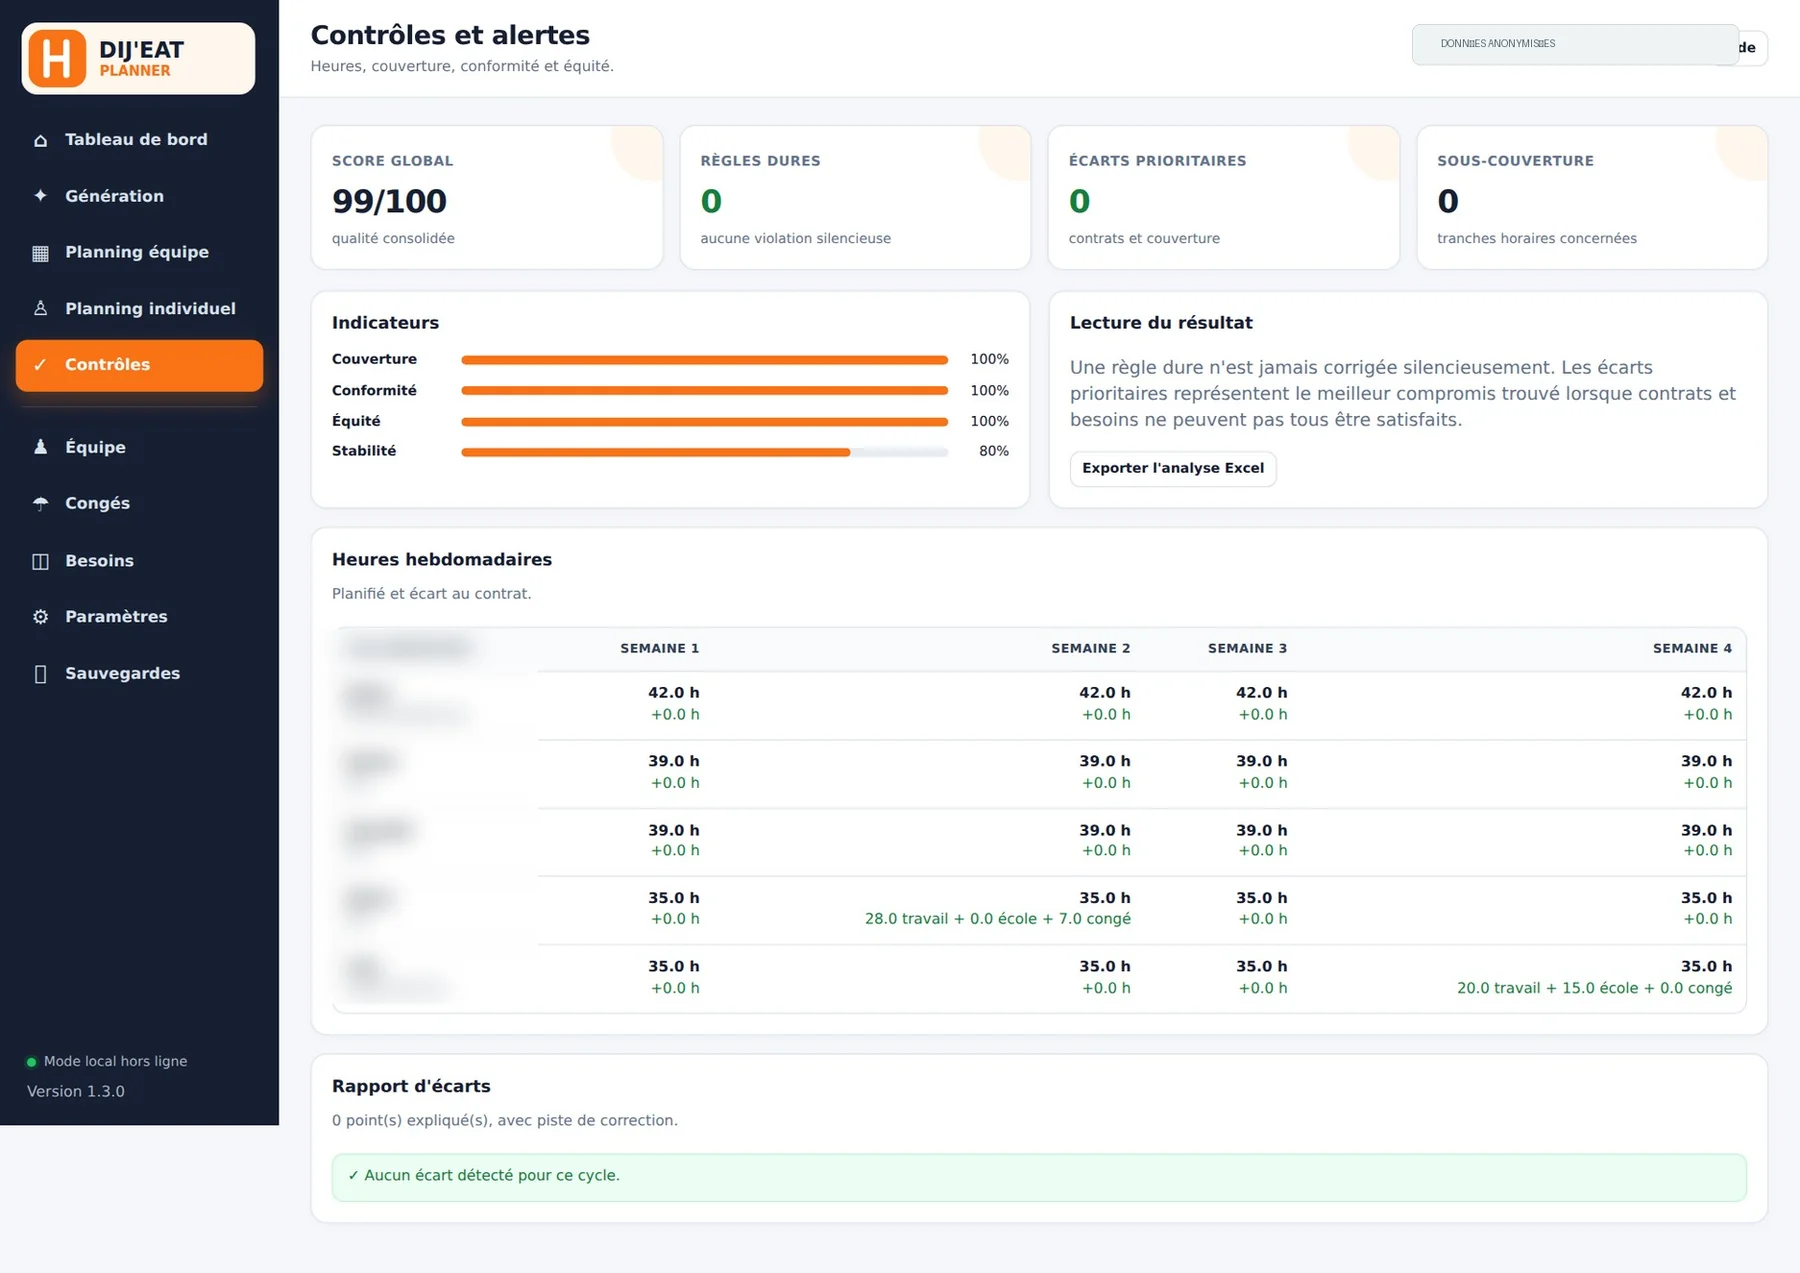Click the 'Aucun écart détecté pour ce cycle' message

coord(1039,1177)
